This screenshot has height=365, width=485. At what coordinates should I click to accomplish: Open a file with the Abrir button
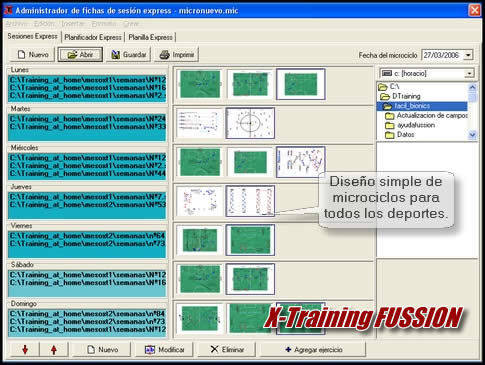80,55
